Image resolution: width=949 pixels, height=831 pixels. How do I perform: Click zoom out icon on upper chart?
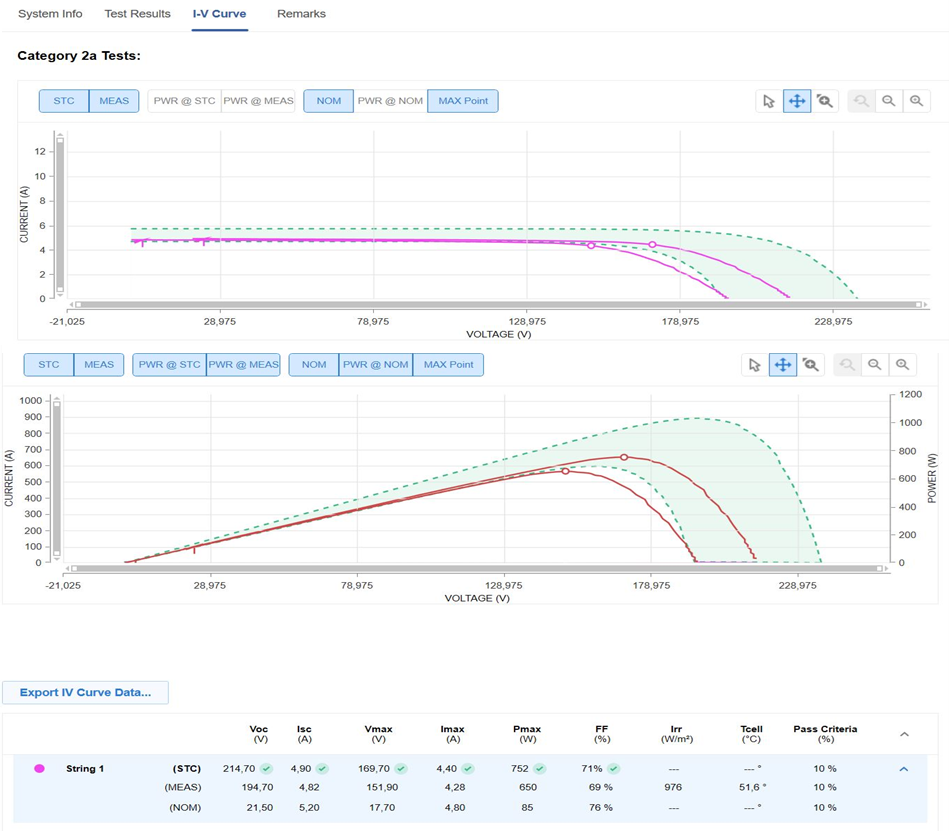[x=888, y=101]
